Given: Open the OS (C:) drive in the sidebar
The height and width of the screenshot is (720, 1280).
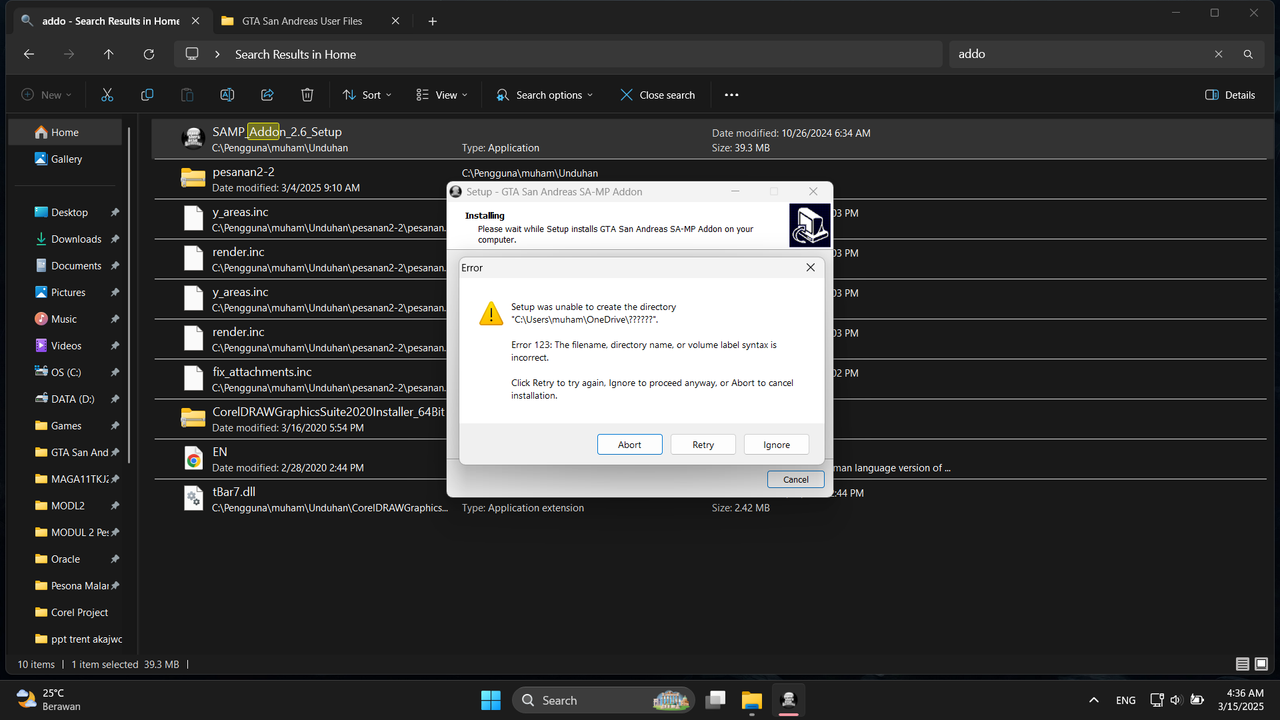Looking at the screenshot, I should point(65,372).
